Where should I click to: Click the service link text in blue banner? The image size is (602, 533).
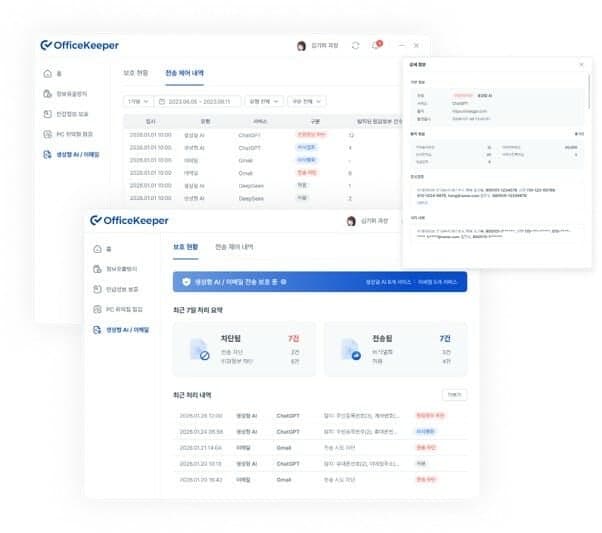411,282
